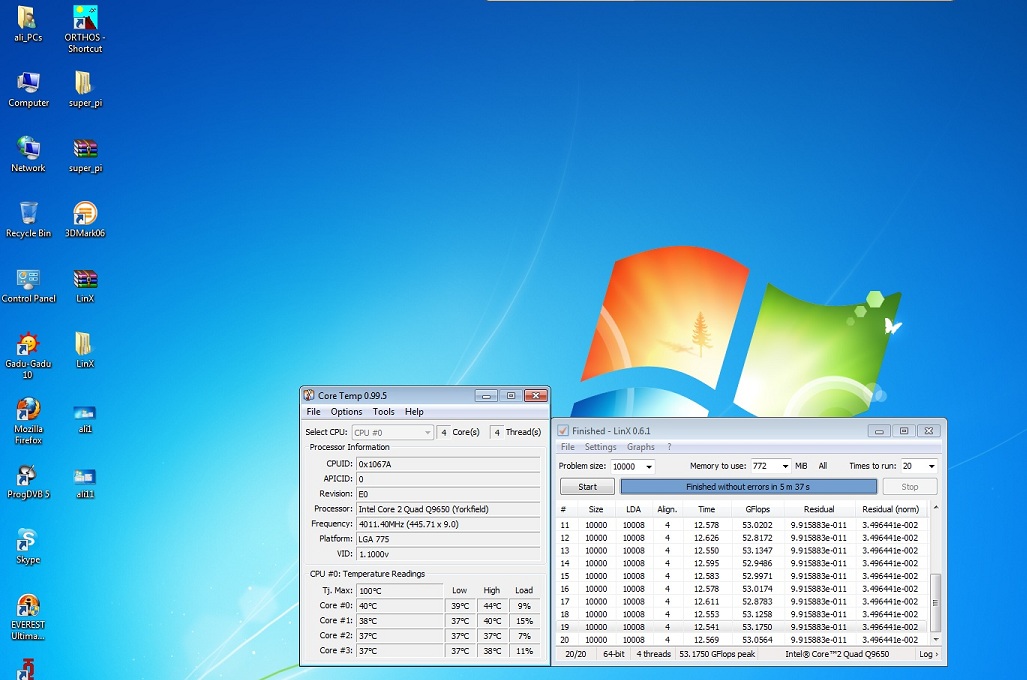Select result row 11 with 53.0202 GFlops
This screenshot has height=680, width=1027.
[742, 525]
